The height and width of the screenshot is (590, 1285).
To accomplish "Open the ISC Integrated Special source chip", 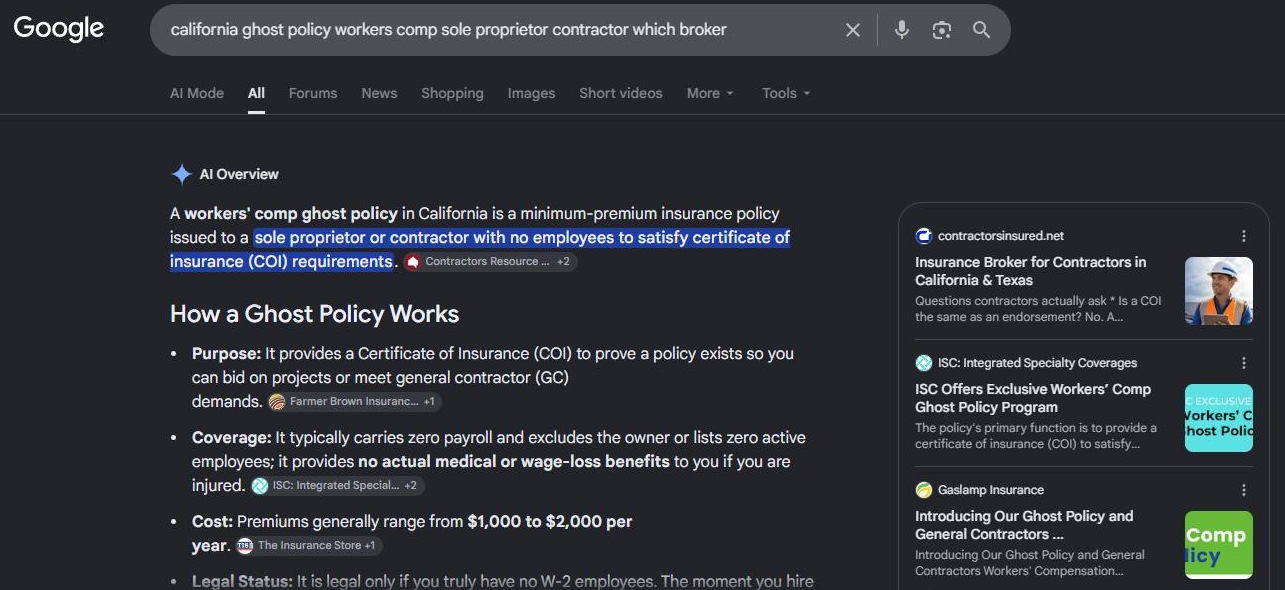I will [337, 486].
